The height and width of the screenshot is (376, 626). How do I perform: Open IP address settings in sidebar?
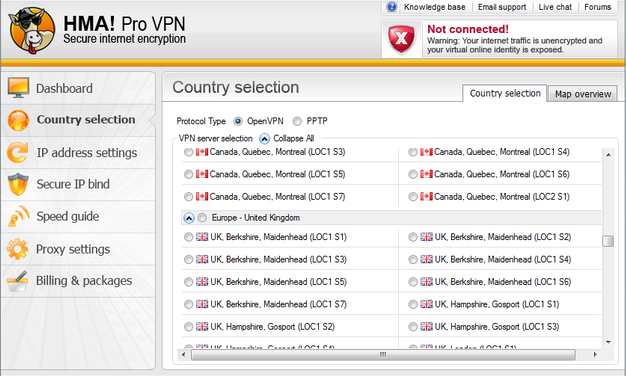click(x=78, y=152)
